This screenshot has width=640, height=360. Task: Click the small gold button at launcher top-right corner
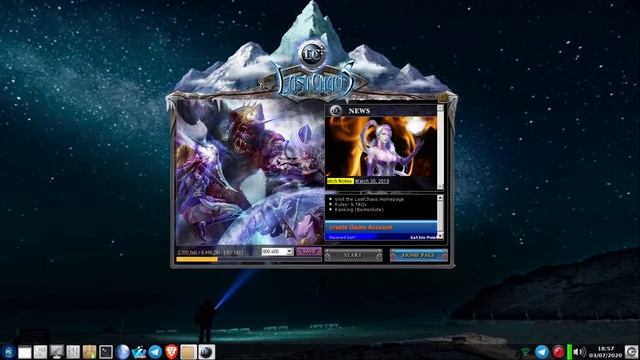click(443, 98)
